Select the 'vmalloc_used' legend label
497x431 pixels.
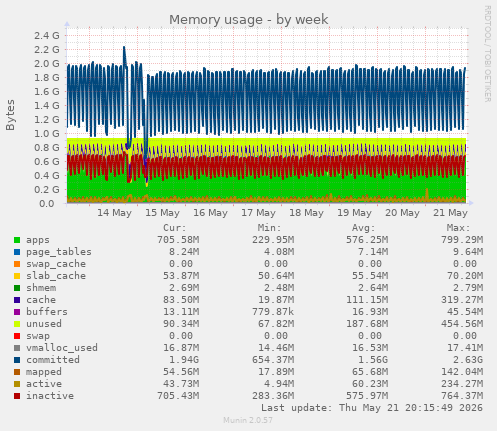click(x=62, y=348)
